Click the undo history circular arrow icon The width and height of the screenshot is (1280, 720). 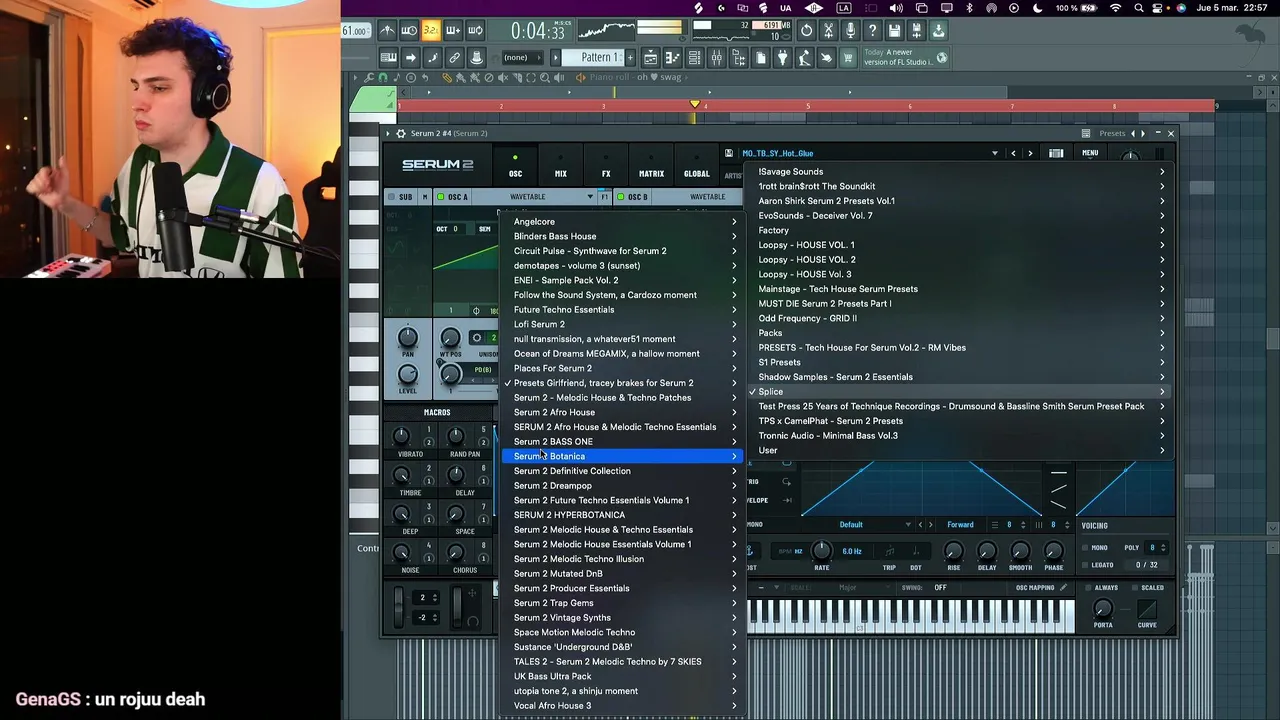806,30
